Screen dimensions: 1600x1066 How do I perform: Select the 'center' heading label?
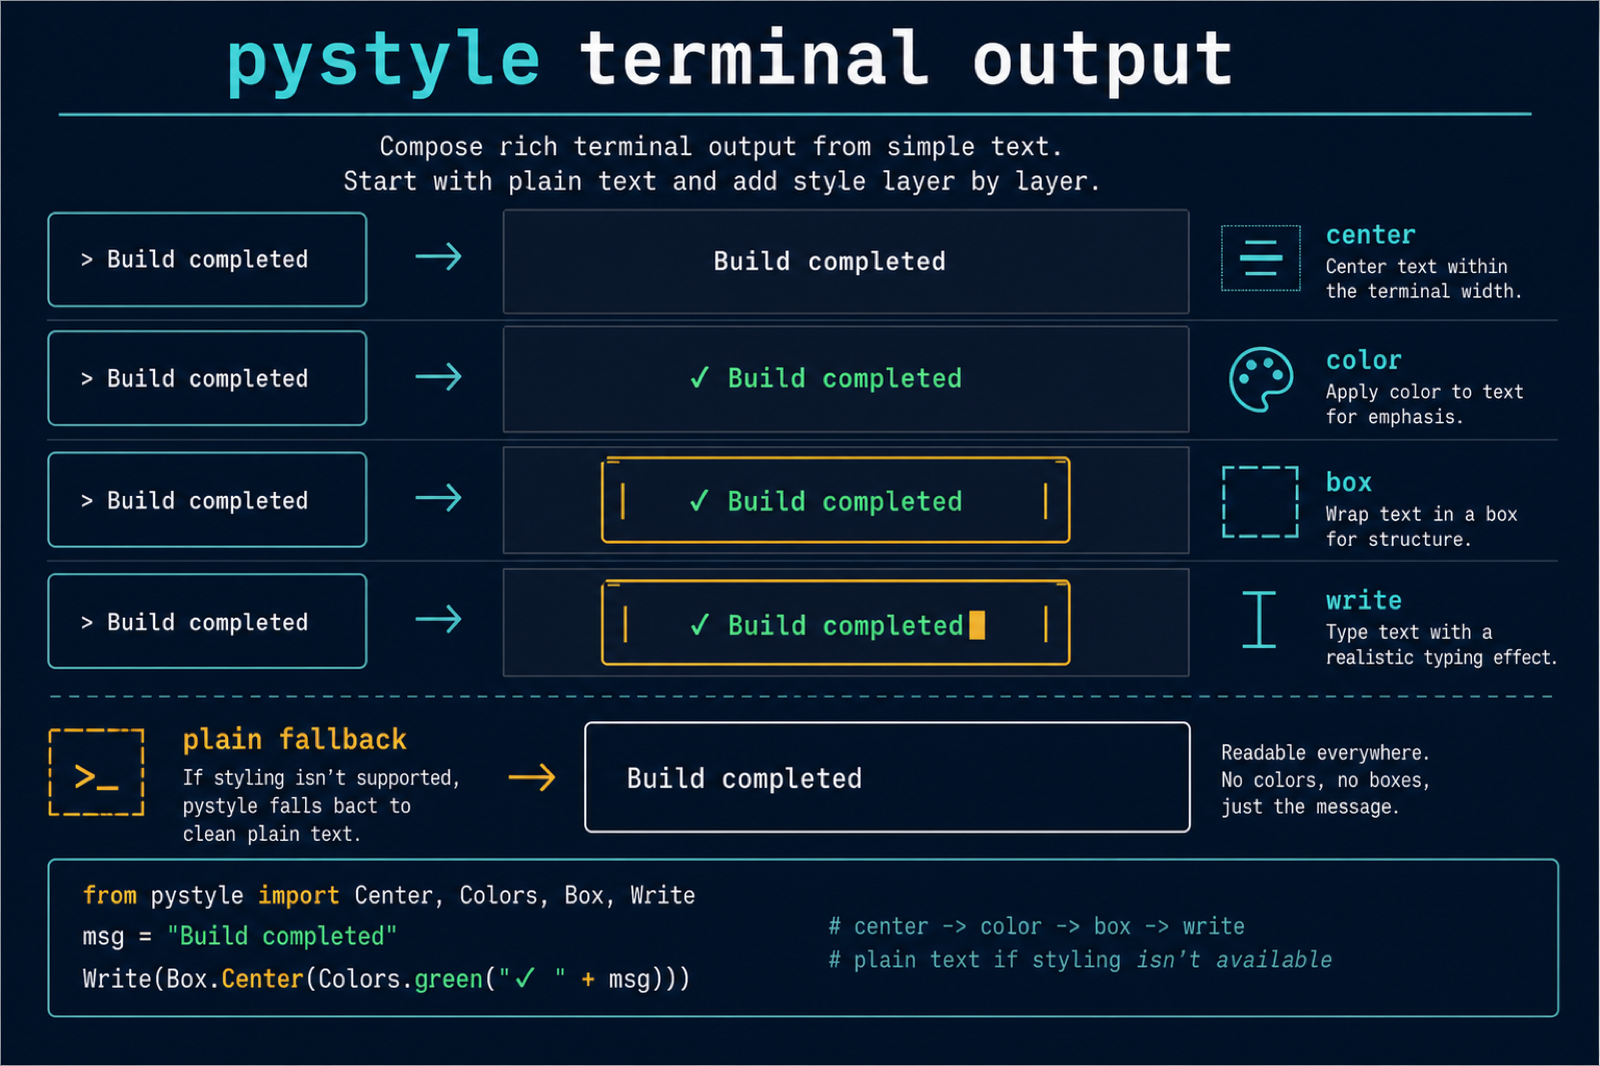[x=1370, y=235]
